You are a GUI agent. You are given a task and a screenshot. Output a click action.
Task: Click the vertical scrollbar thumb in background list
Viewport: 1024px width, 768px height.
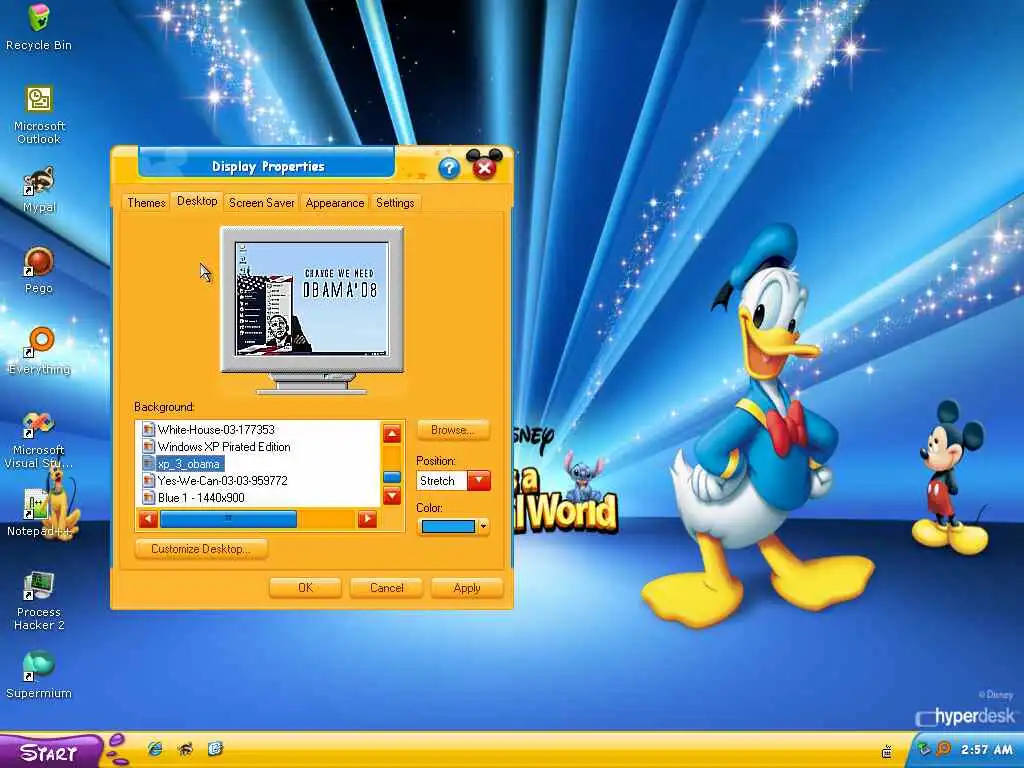[392, 477]
